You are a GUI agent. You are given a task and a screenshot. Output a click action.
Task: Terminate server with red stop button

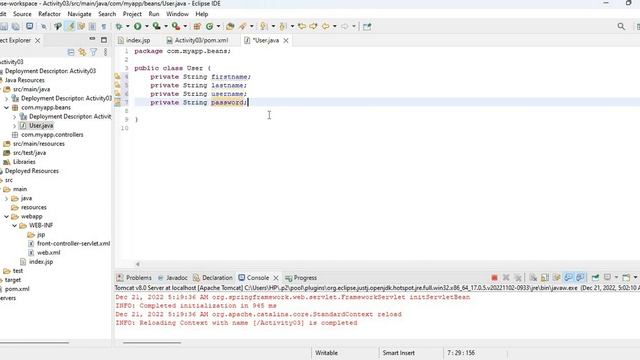494,278
